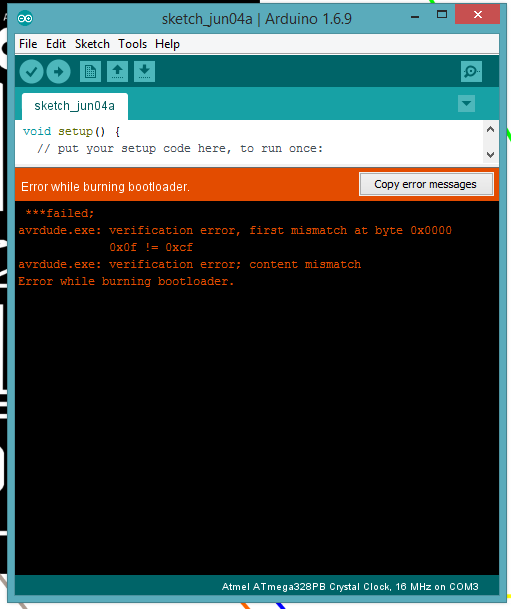Image resolution: width=511 pixels, height=609 pixels.
Task: Expand the tab options dropdown arrow
Action: point(466,104)
